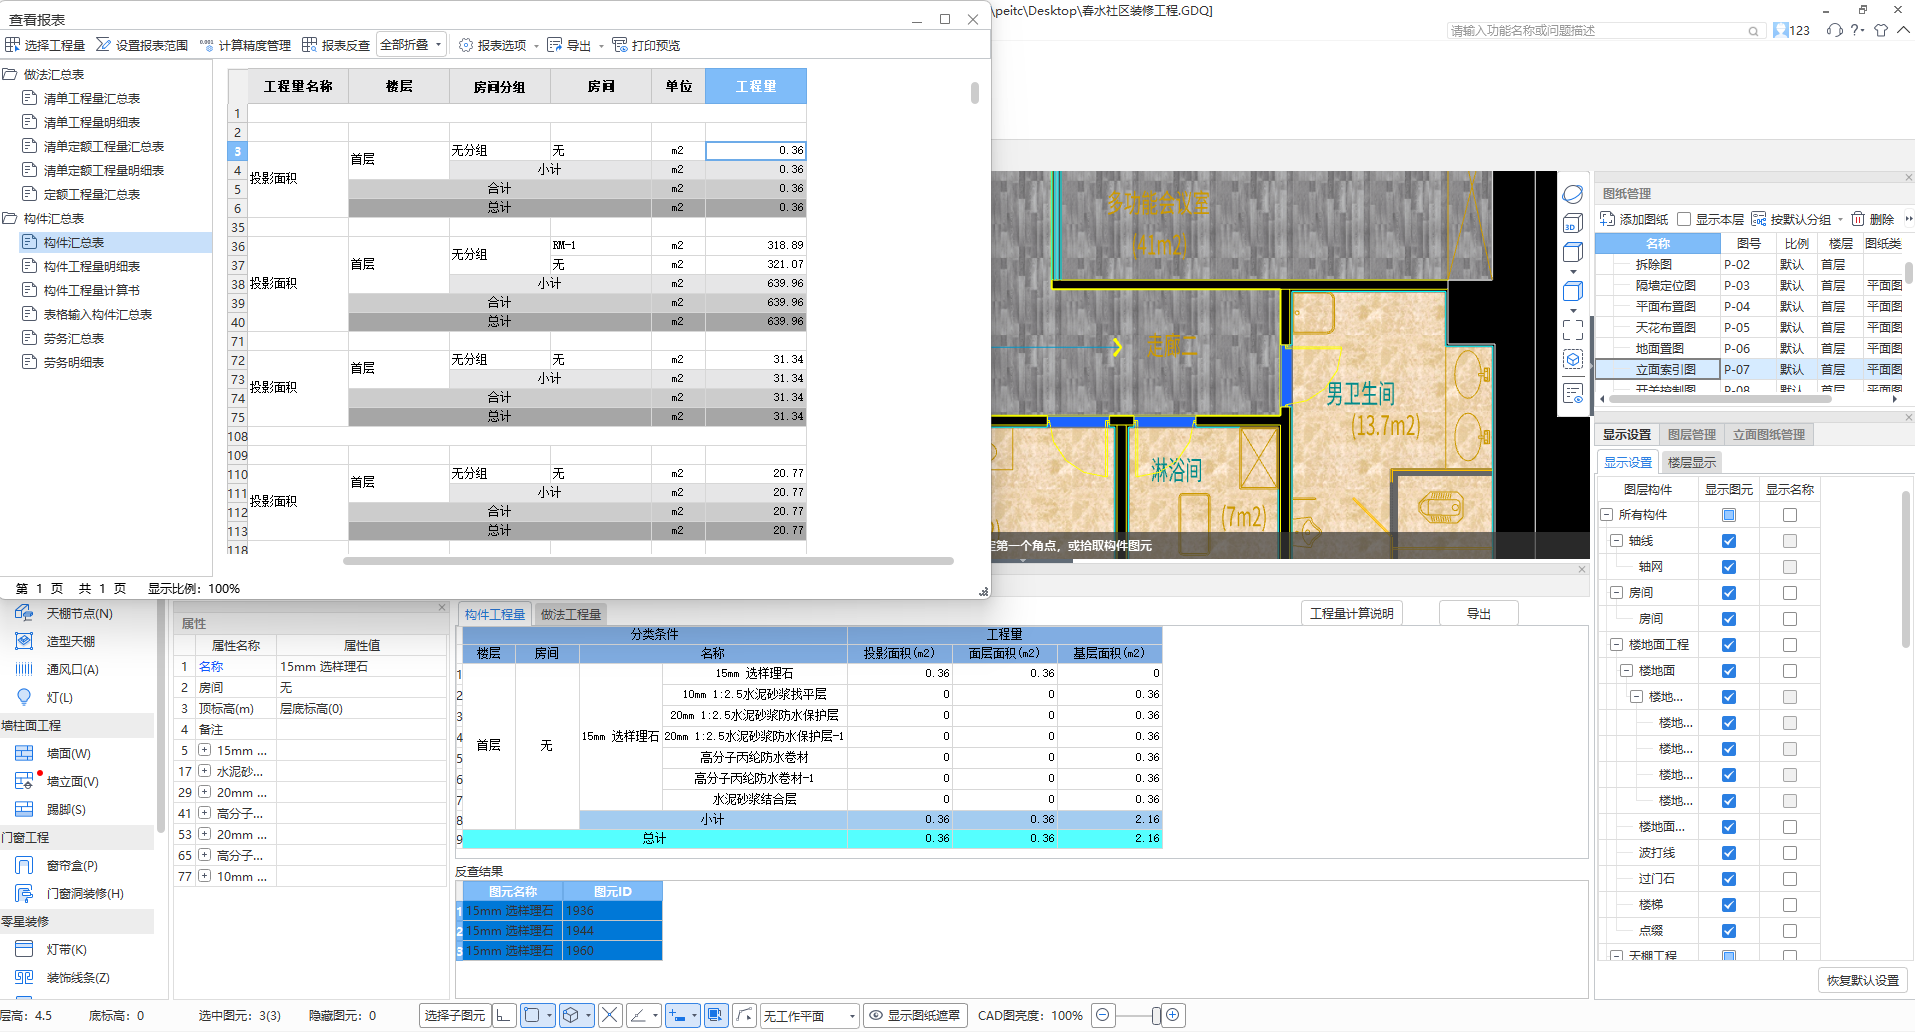The height and width of the screenshot is (1032, 1915).
Task: Click the orbit view icon in the vertical toolbar
Action: (1572, 194)
